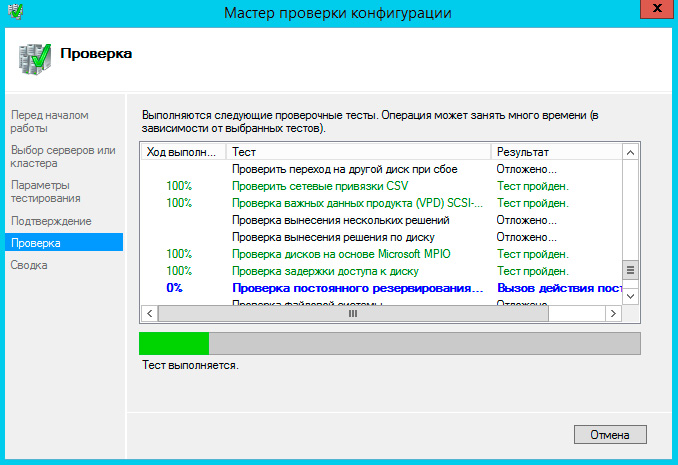Screen dimensions: 678x465
Task: Click the Тест column header
Action: (358, 152)
